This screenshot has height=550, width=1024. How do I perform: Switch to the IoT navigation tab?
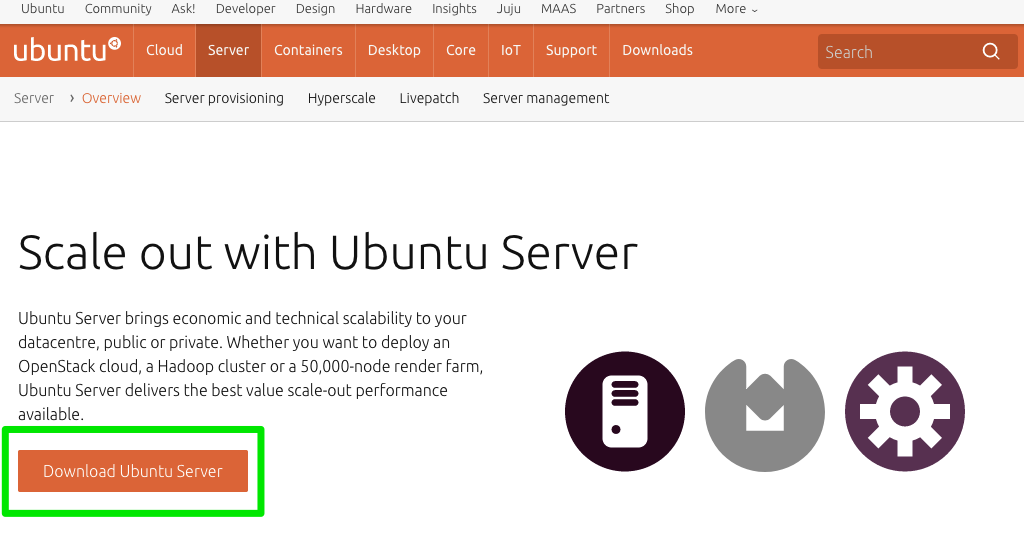511,50
